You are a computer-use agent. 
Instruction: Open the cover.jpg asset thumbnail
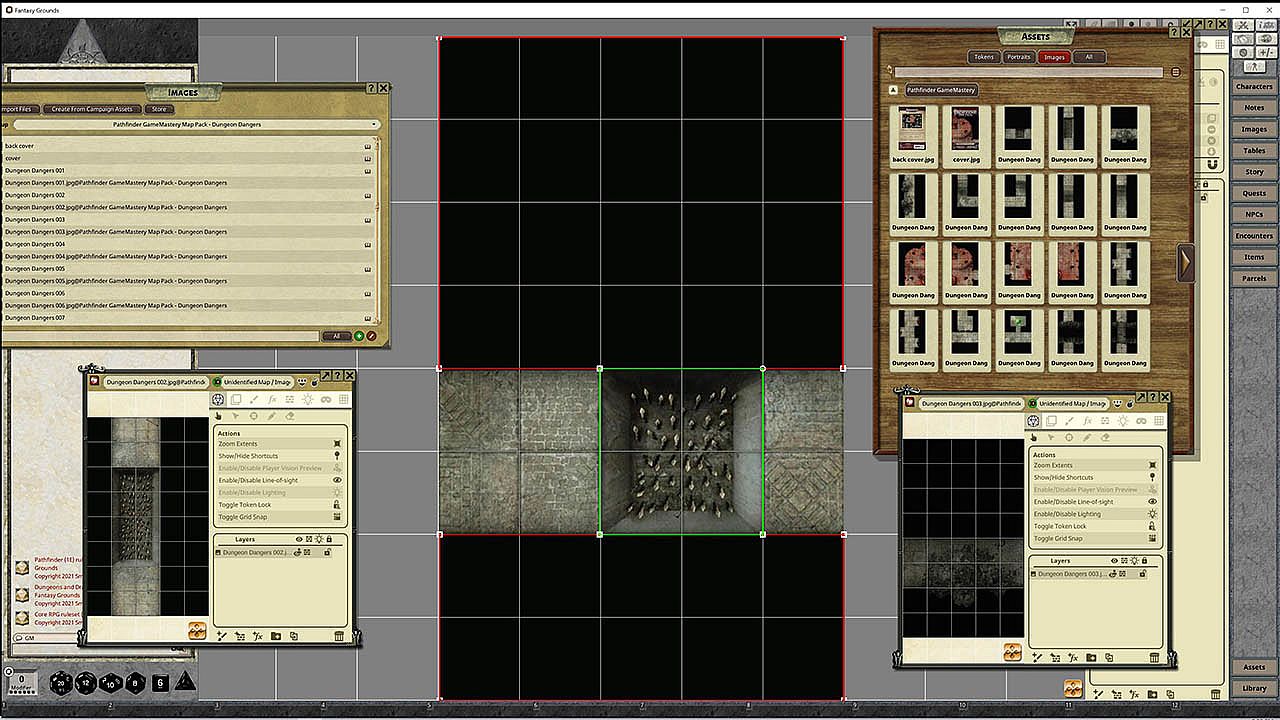(966, 135)
